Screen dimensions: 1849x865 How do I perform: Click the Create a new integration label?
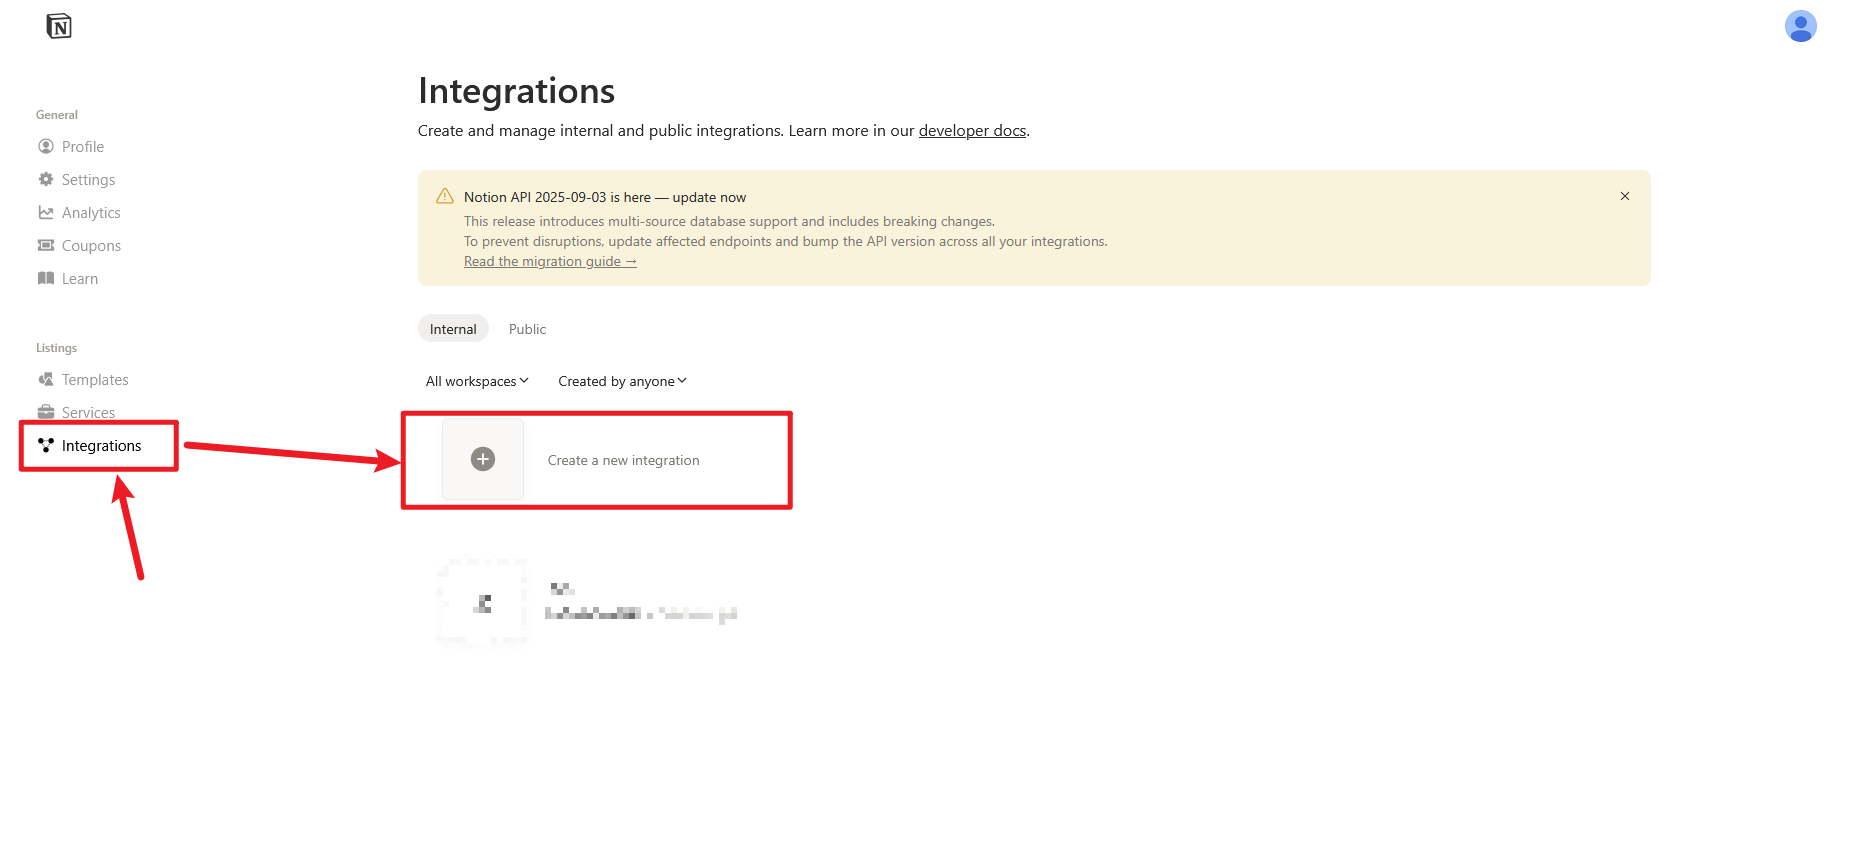point(623,460)
